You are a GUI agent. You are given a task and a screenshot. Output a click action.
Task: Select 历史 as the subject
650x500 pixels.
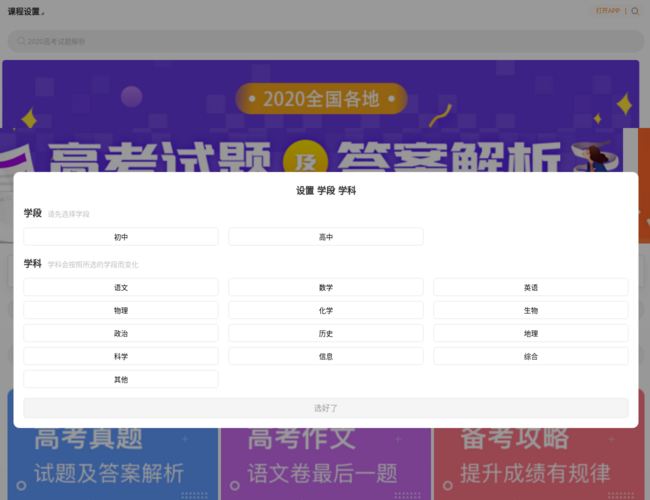325,333
